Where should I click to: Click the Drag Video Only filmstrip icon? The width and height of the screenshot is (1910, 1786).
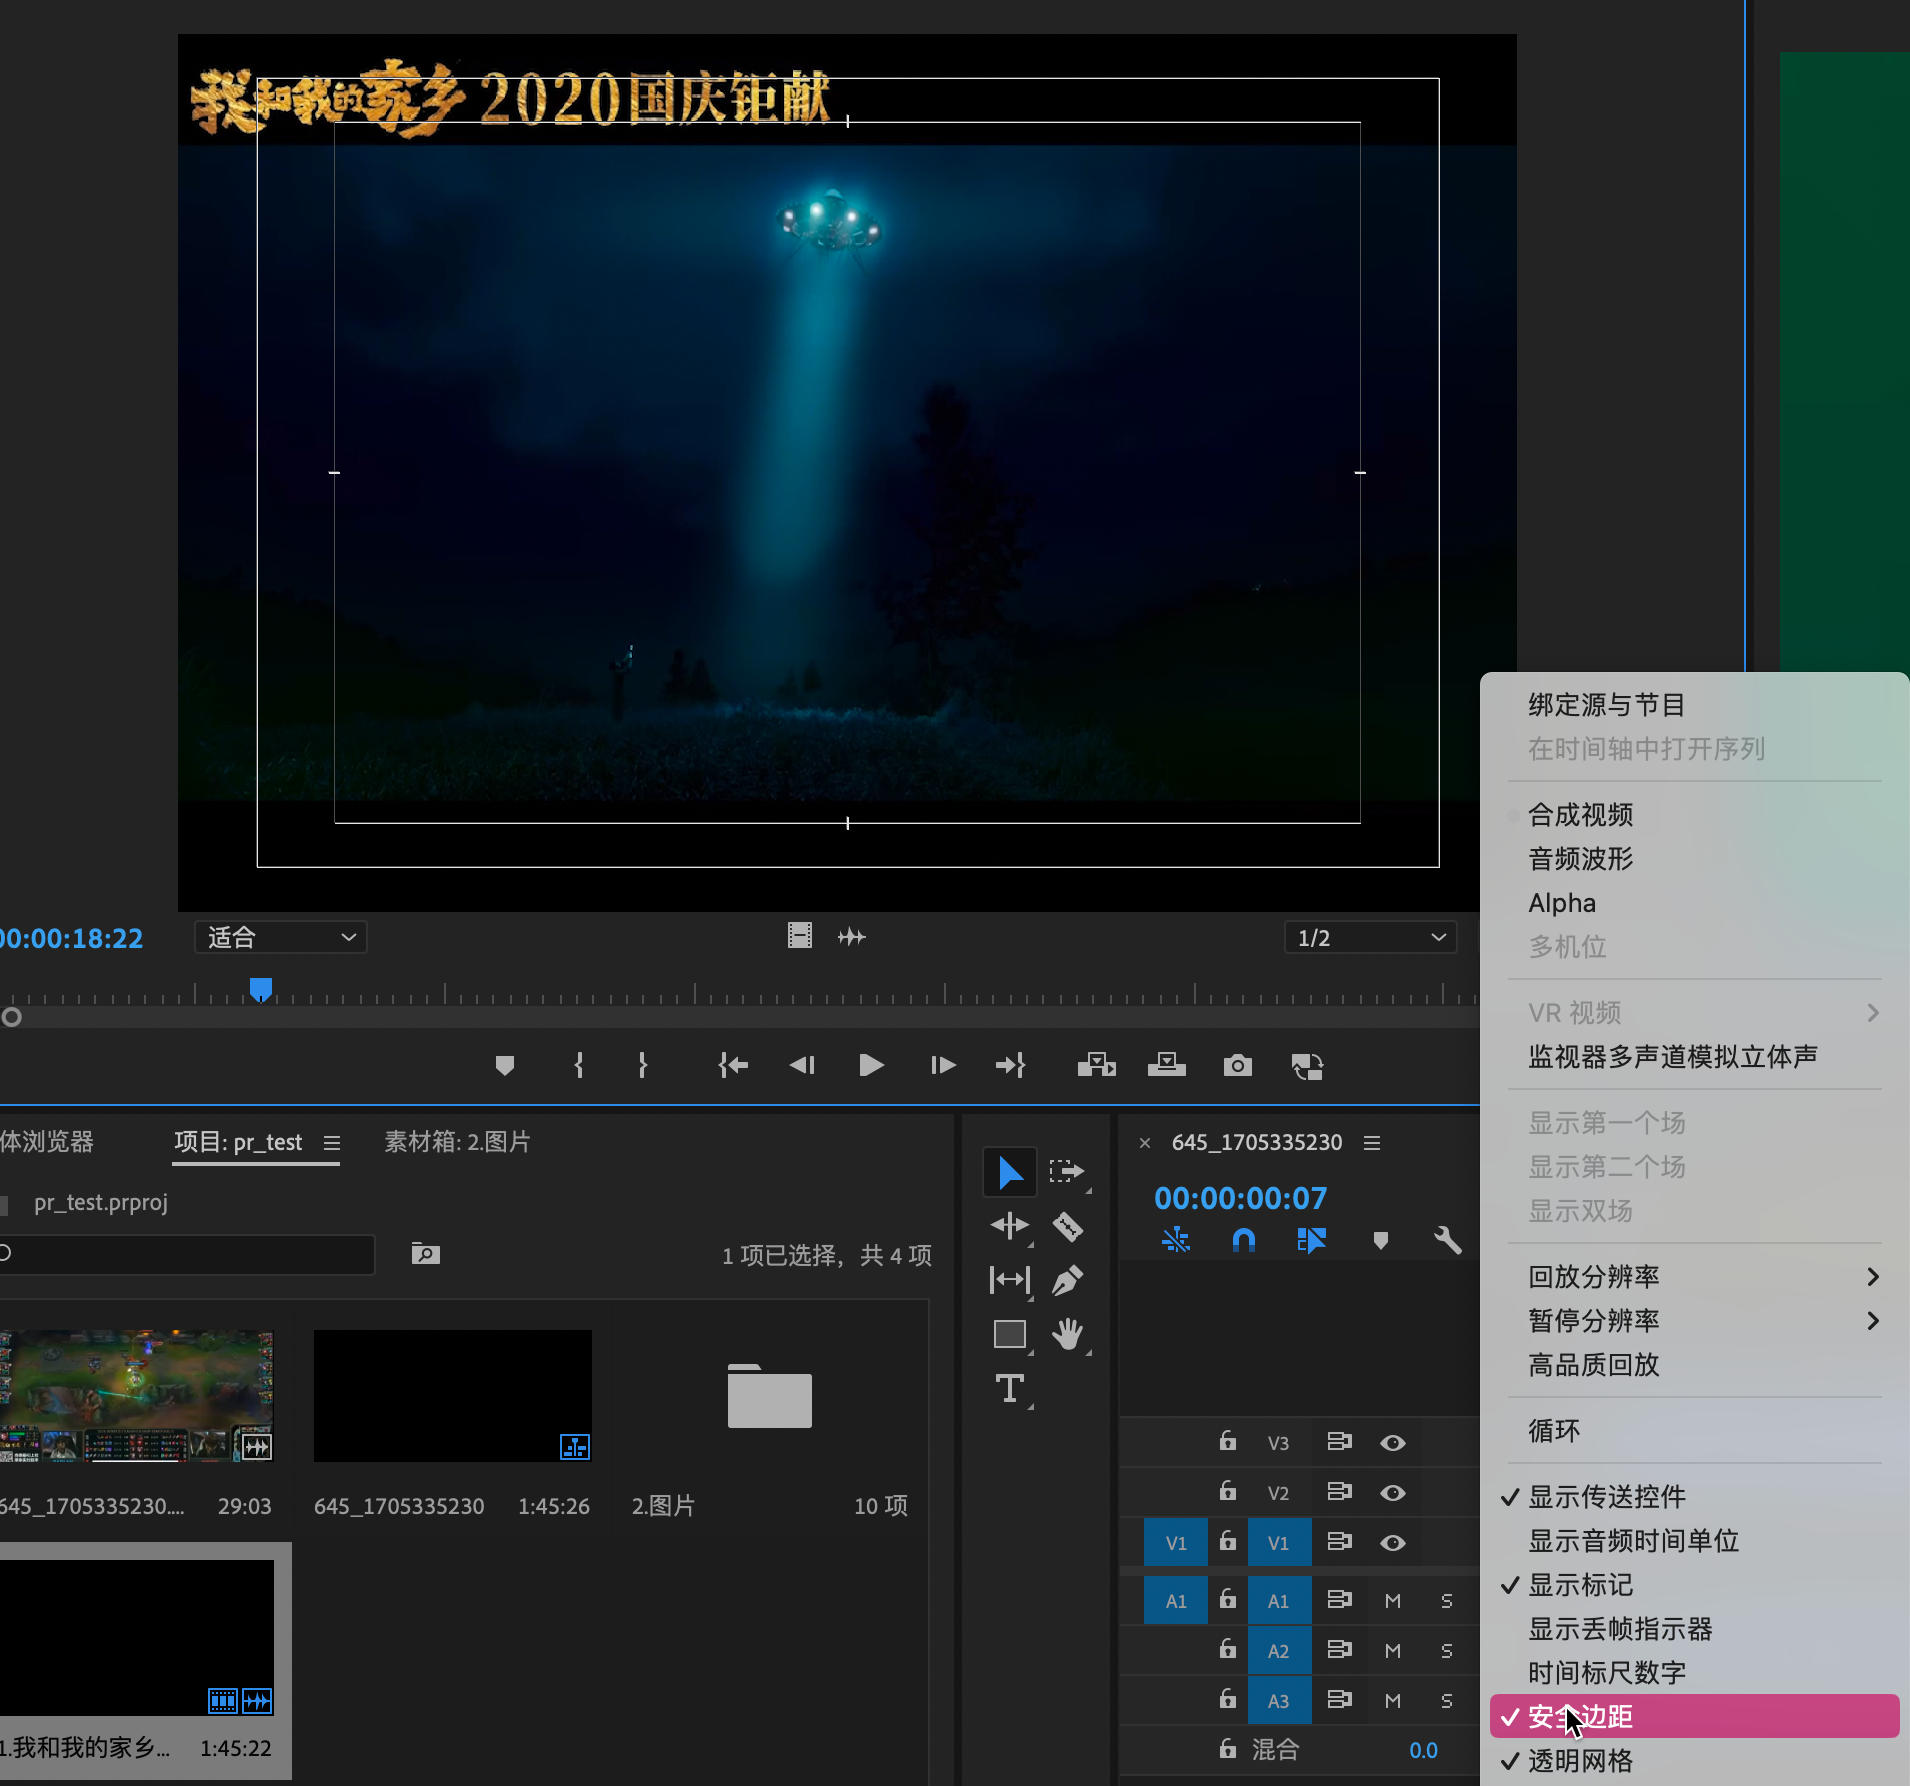[800, 936]
